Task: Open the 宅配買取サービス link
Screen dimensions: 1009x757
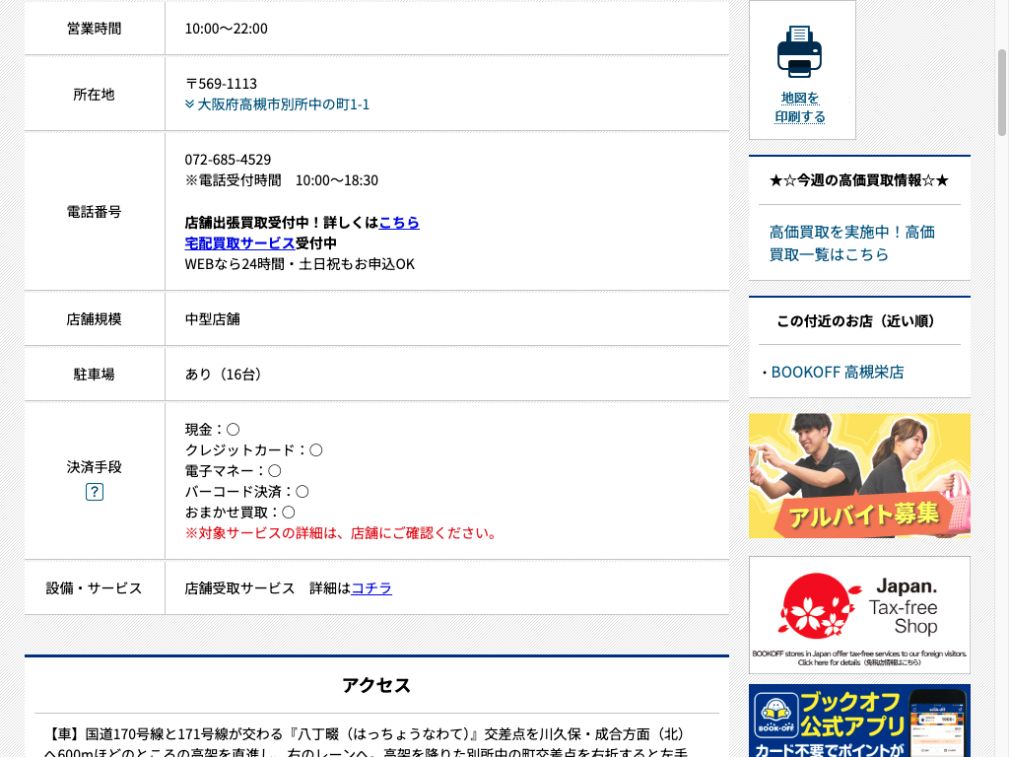Action: click(239, 243)
